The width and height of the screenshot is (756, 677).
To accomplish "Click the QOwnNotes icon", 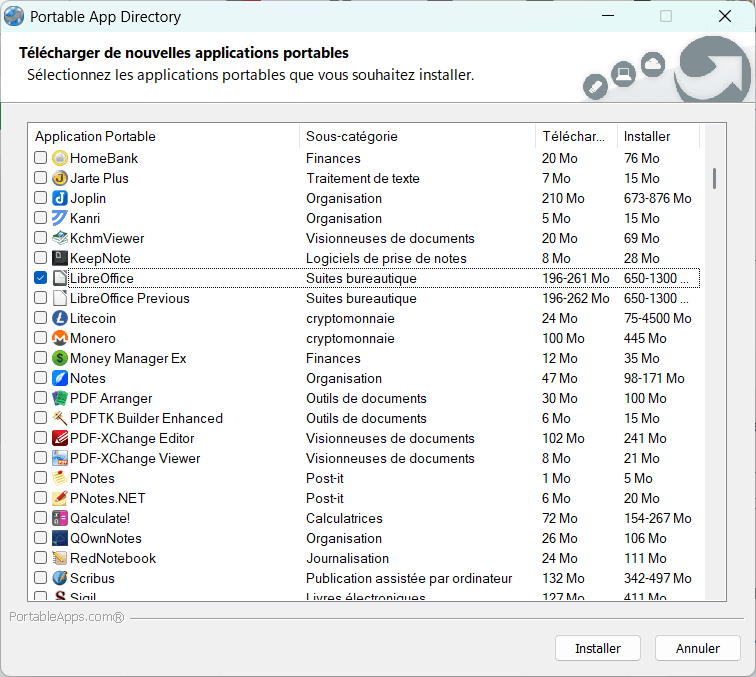I will (x=60, y=538).
